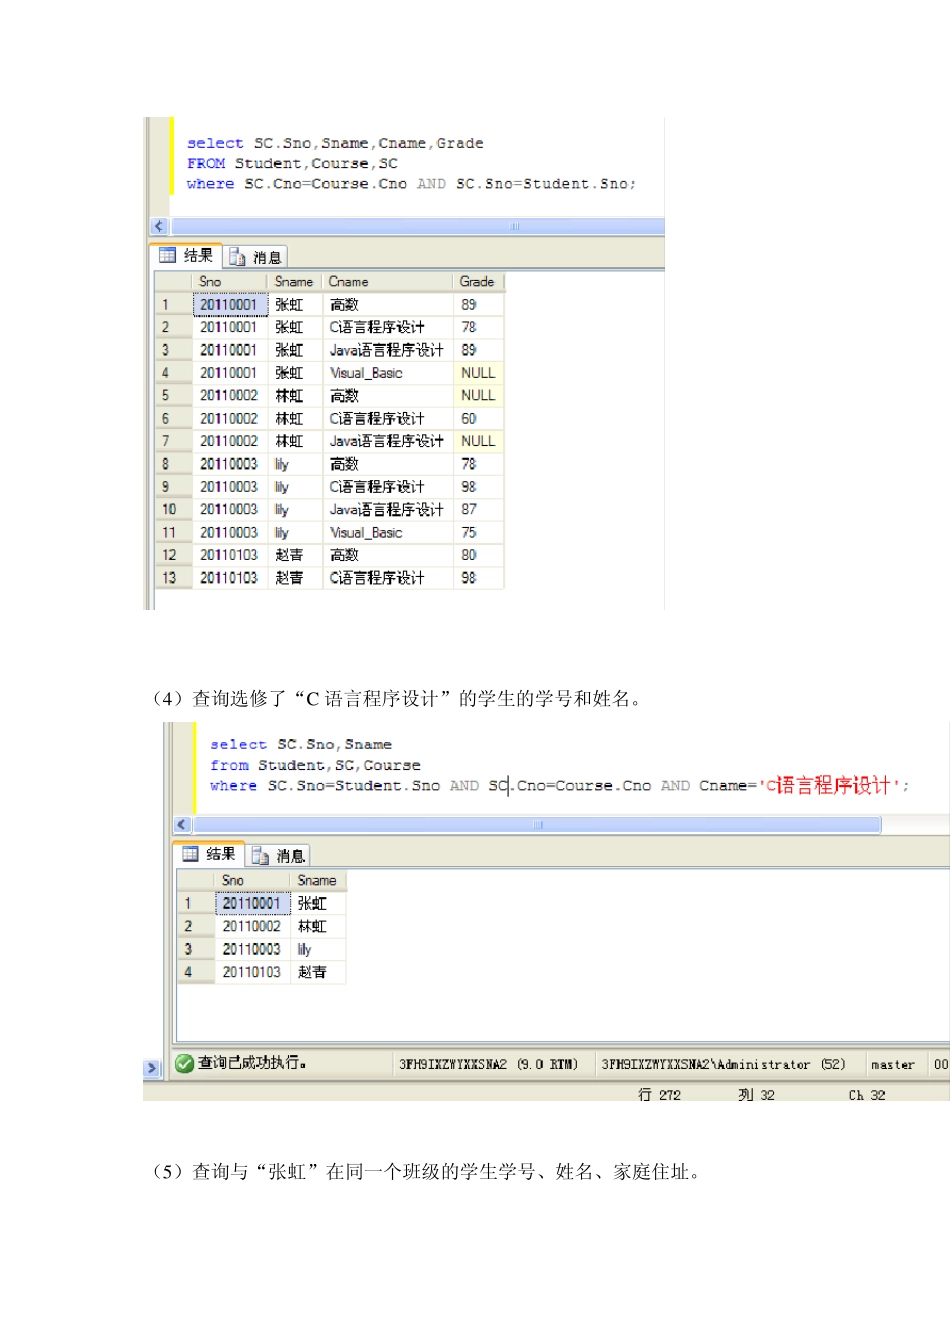Select the lily cell in lower grid row 3
The width and height of the screenshot is (950, 1344).
coord(317,949)
